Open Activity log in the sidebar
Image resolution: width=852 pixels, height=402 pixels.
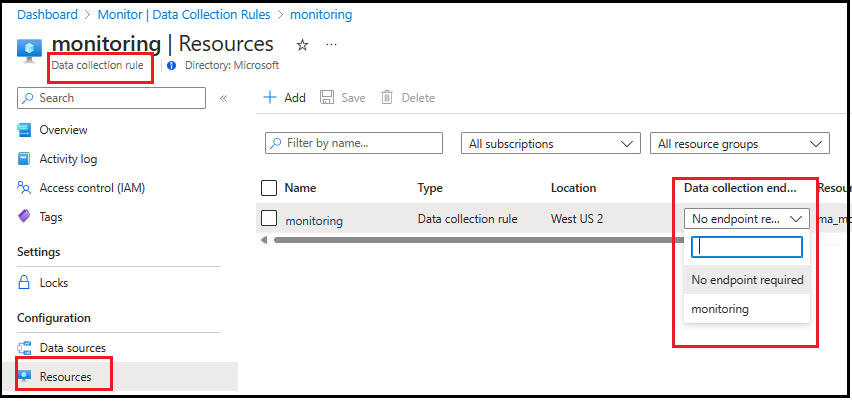(x=68, y=159)
